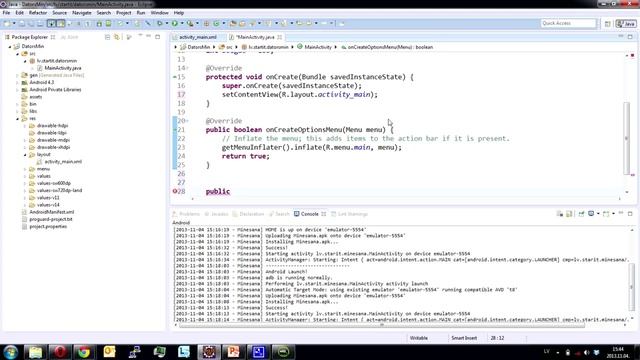
Task: Open the Source menu
Action: (59, 13)
